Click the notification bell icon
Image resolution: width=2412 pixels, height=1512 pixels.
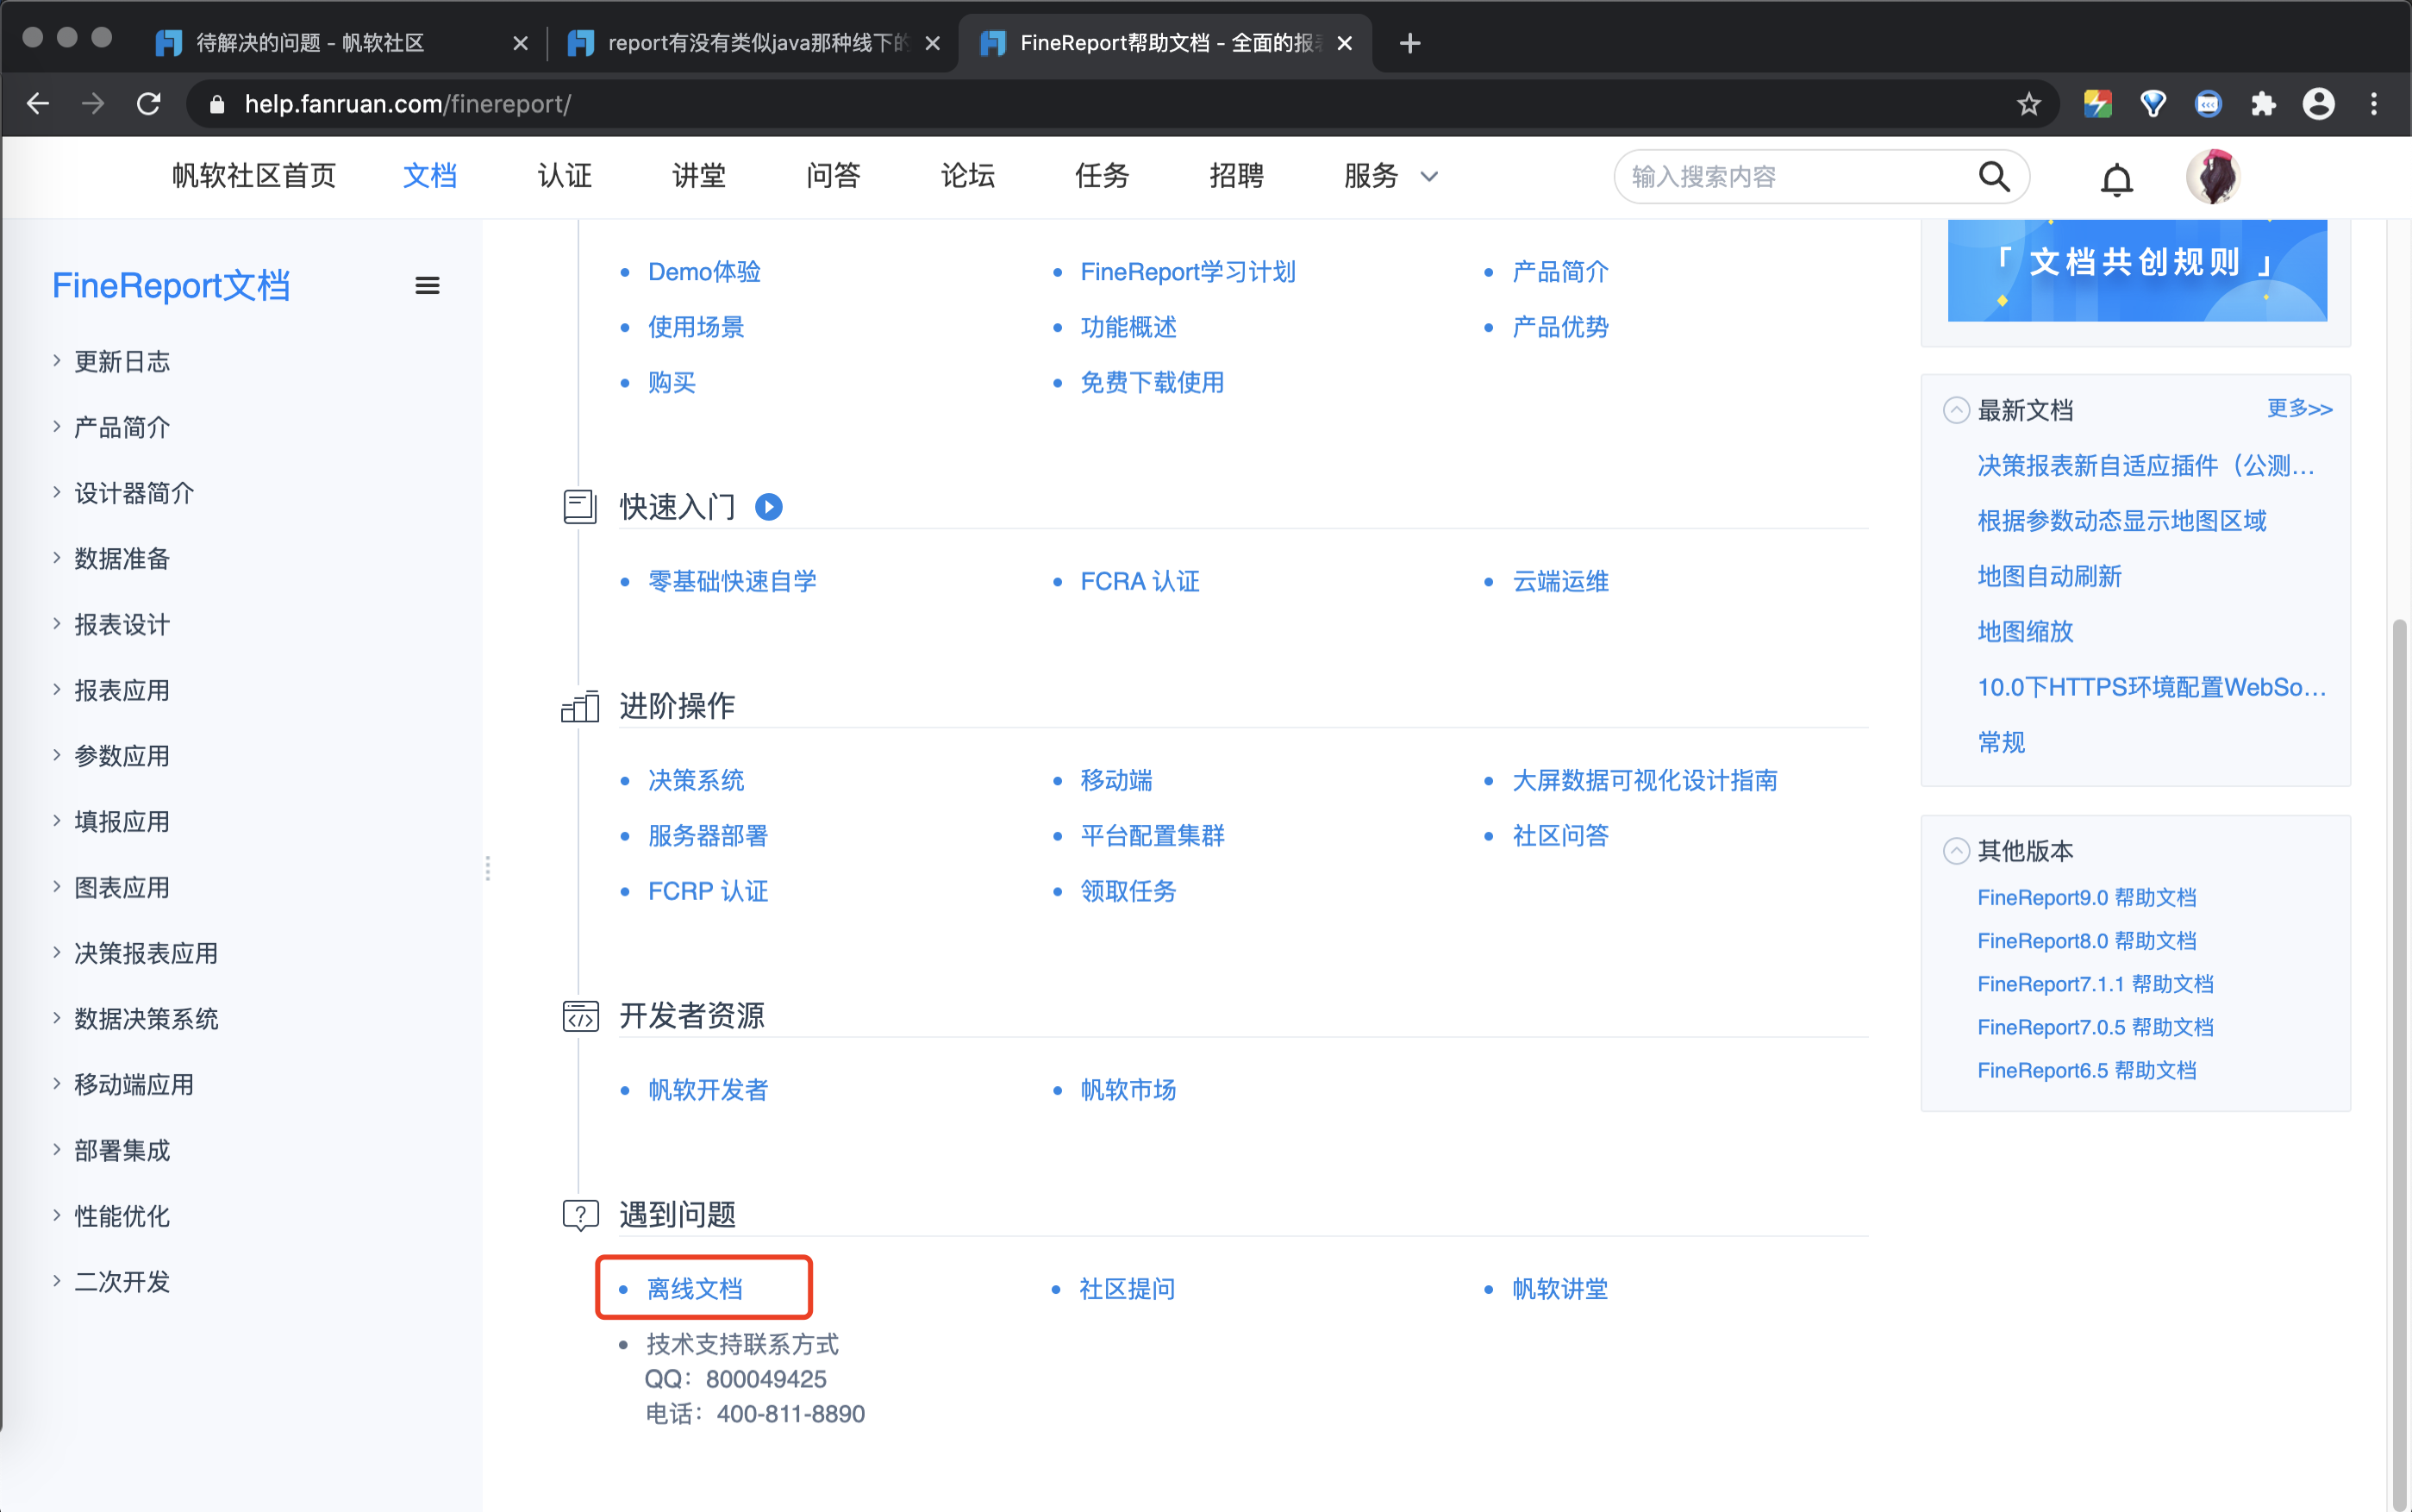(2115, 179)
